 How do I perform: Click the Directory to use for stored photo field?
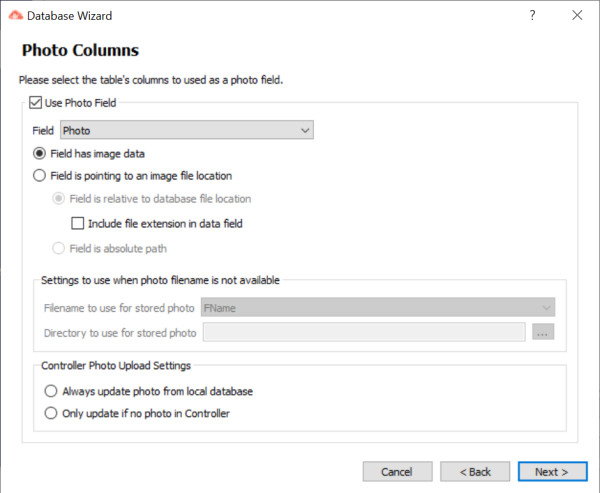pos(364,332)
